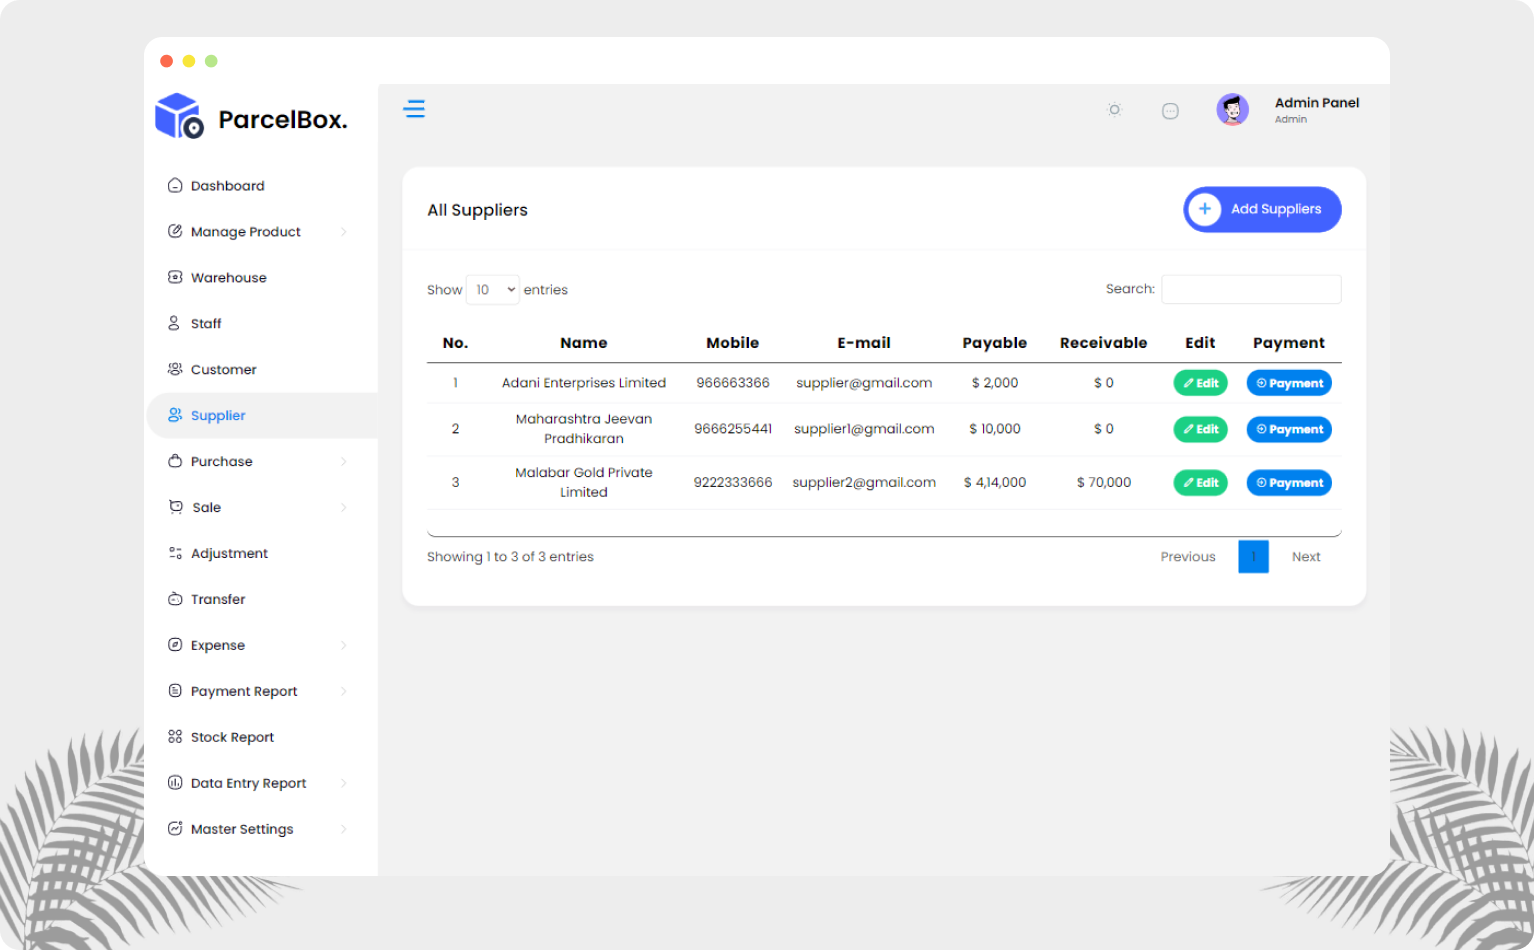Select the Adjustment sidebar icon

point(175,553)
